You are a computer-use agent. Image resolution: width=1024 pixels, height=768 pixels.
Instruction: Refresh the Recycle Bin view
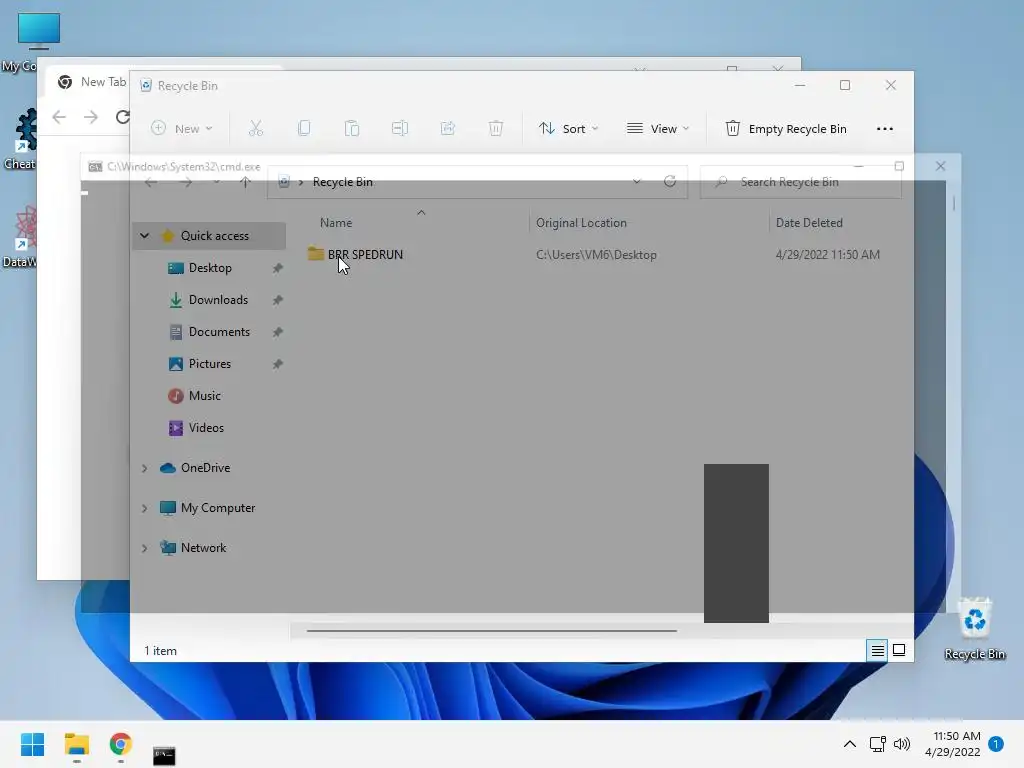coord(669,182)
